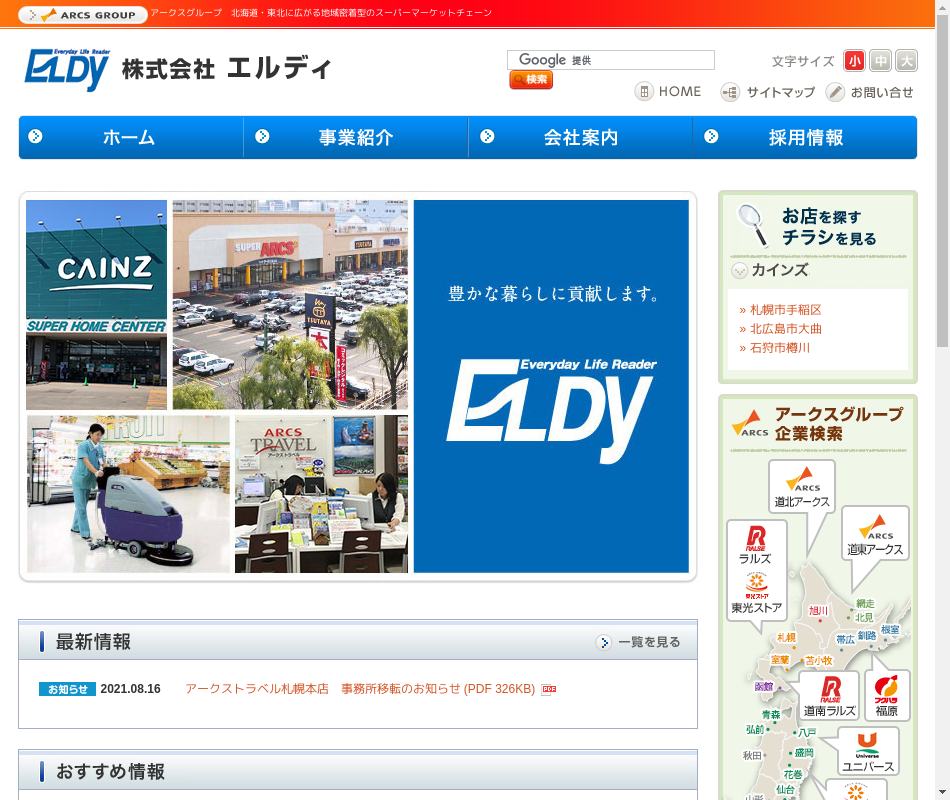This screenshot has width=950, height=800.
Task: Click 盛岡 on the map
Action: point(804,753)
